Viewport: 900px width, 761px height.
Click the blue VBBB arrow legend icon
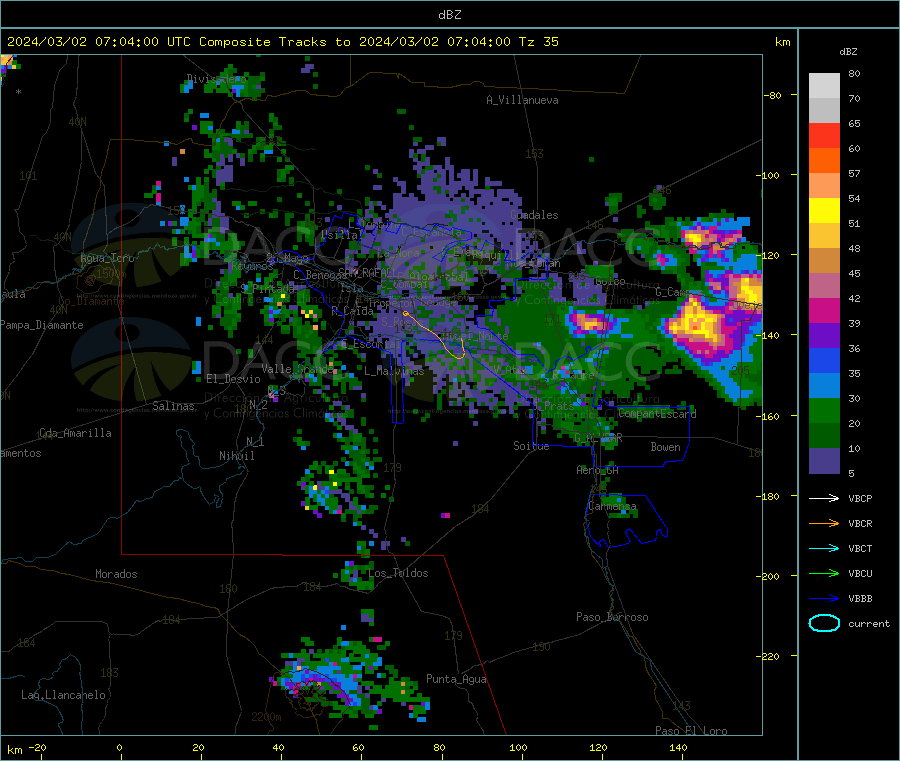click(x=824, y=598)
